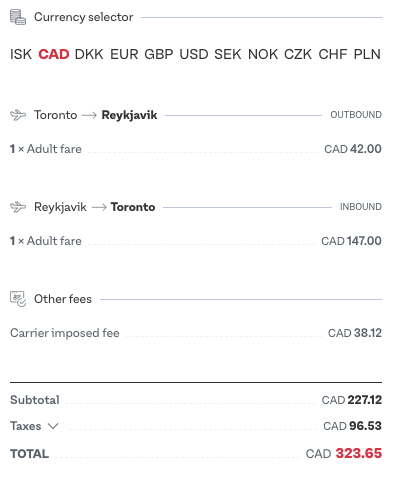Viewport: 399px width, 481px height.
Task: Pick SEK from the currency list
Action: (228, 54)
